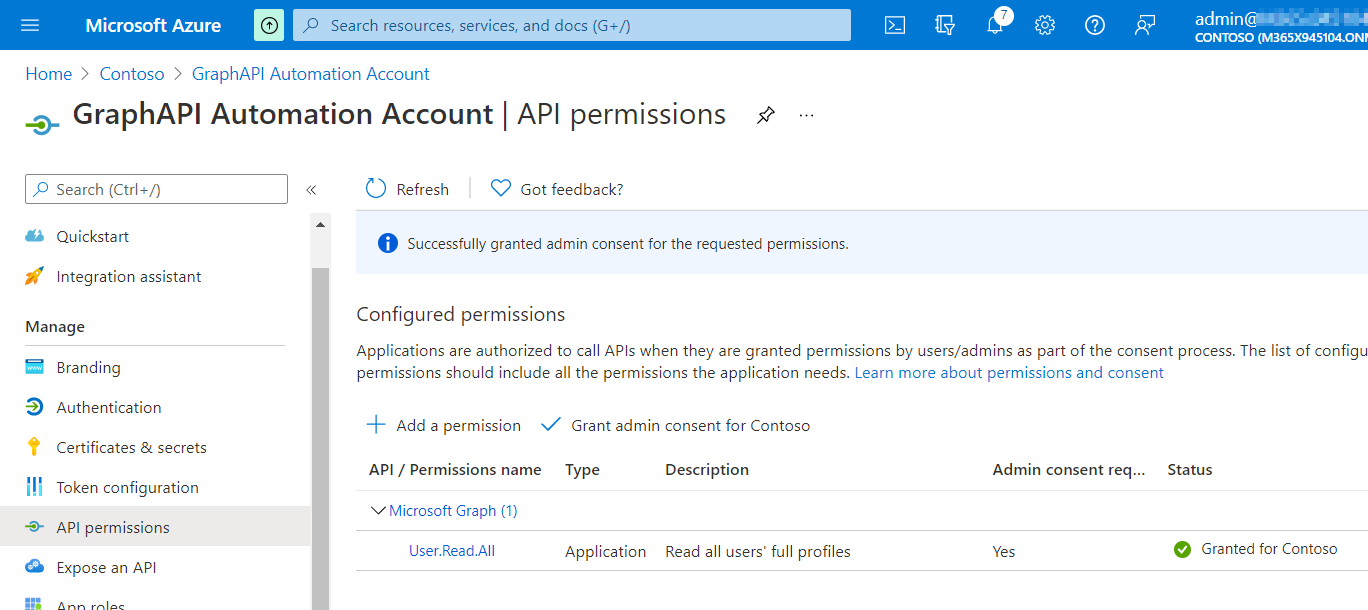Click the Application type cell
Screen dimensions: 1368x610
click(x=606, y=551)
